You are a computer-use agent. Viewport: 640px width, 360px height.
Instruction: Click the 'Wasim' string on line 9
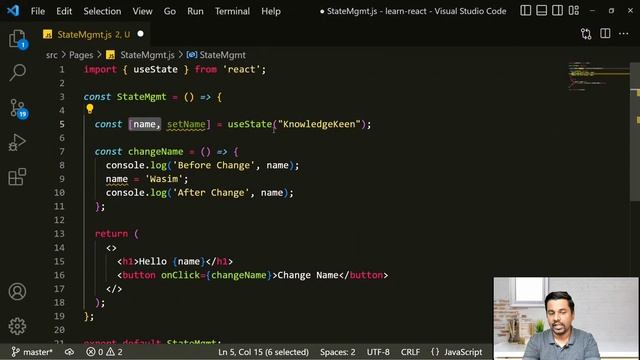pyautogui.click(x=164, y=179)
